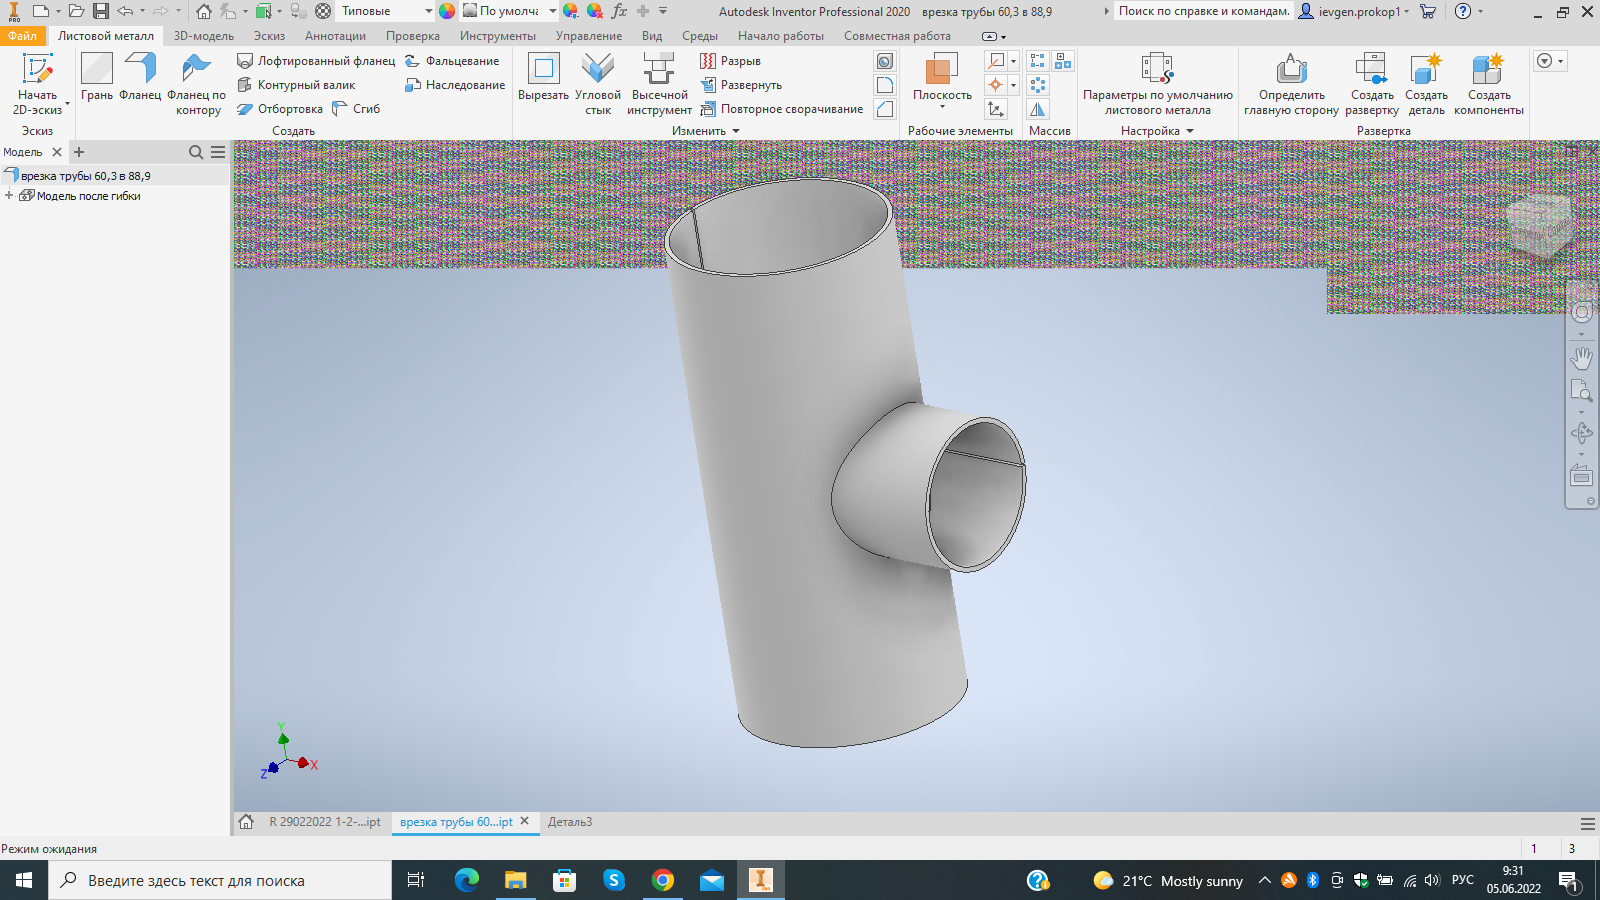Open the Файл menu

(22, 36)
